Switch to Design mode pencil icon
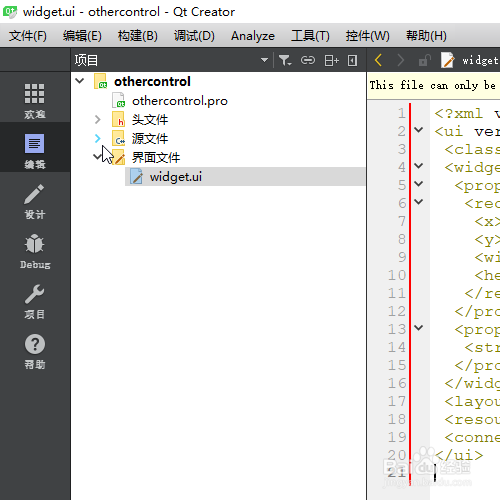This screenshot has width=500, height=500. coord(35,201)
